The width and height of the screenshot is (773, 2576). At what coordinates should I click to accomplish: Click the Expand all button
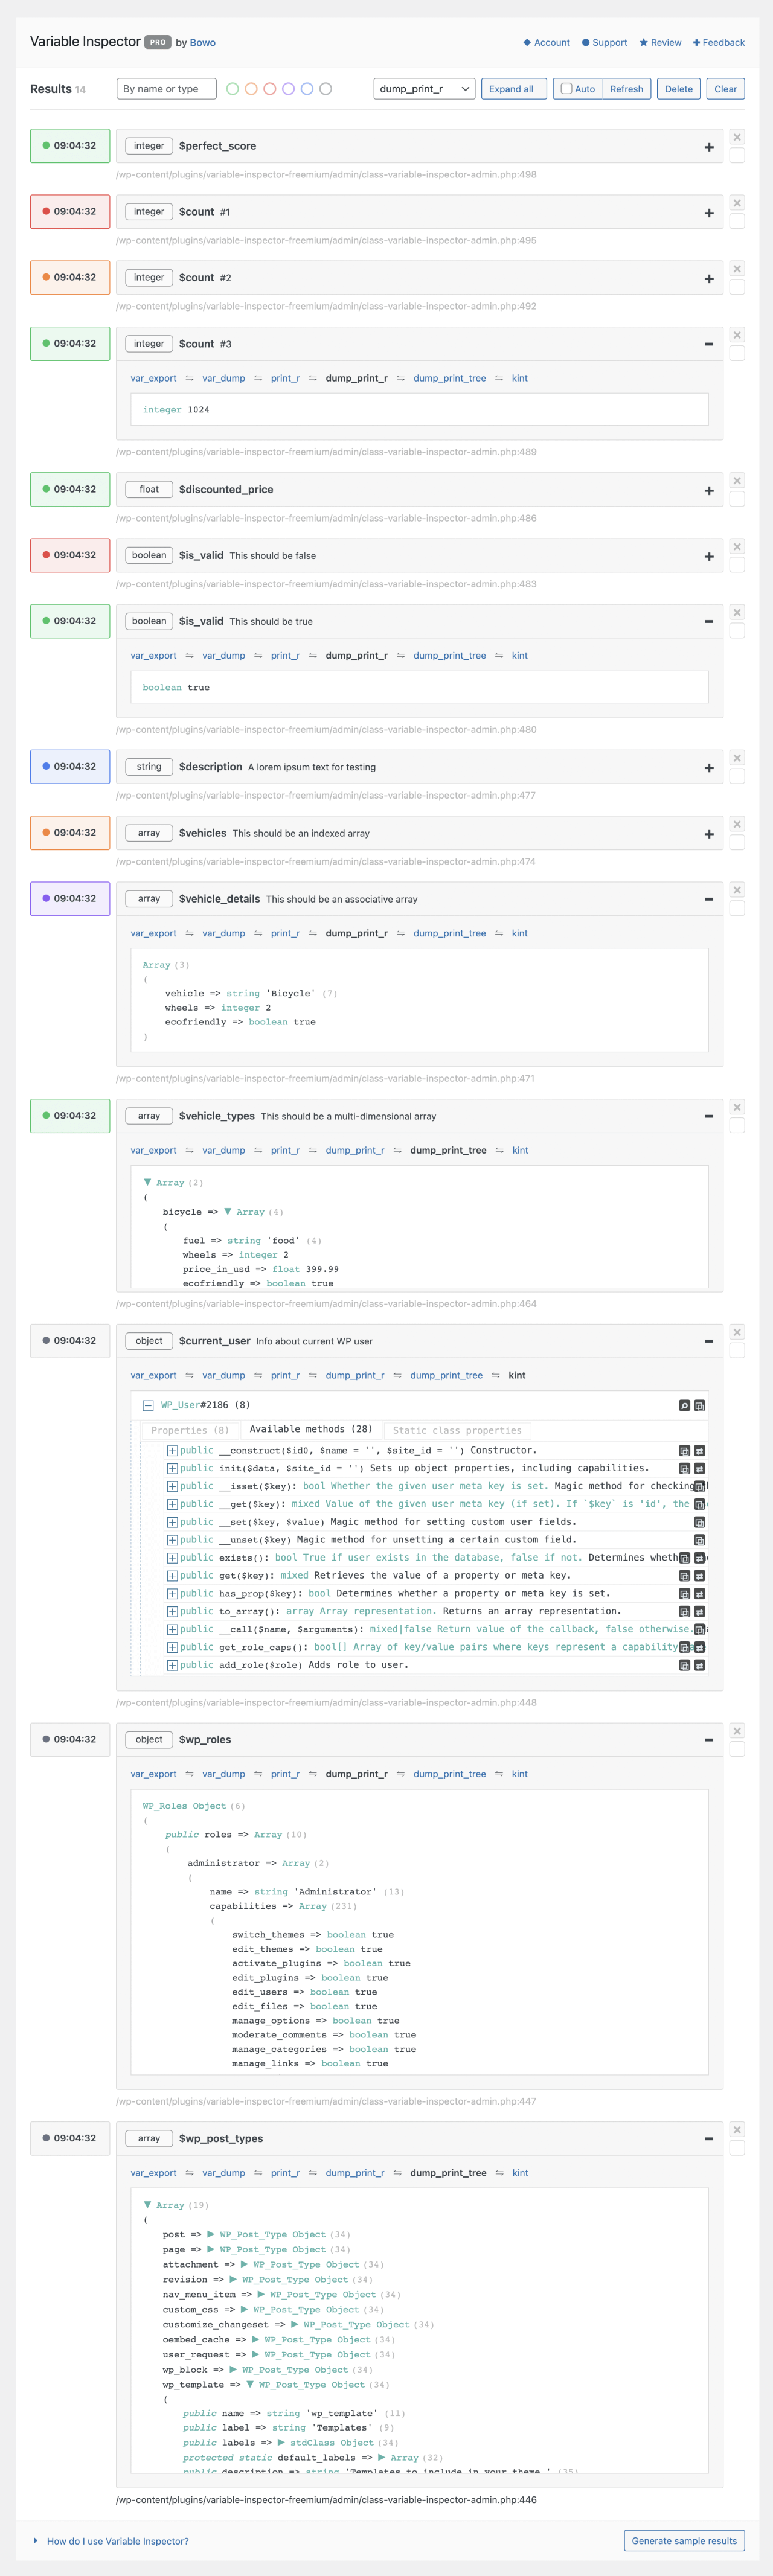pyautogui.click(x=513, y=89)
